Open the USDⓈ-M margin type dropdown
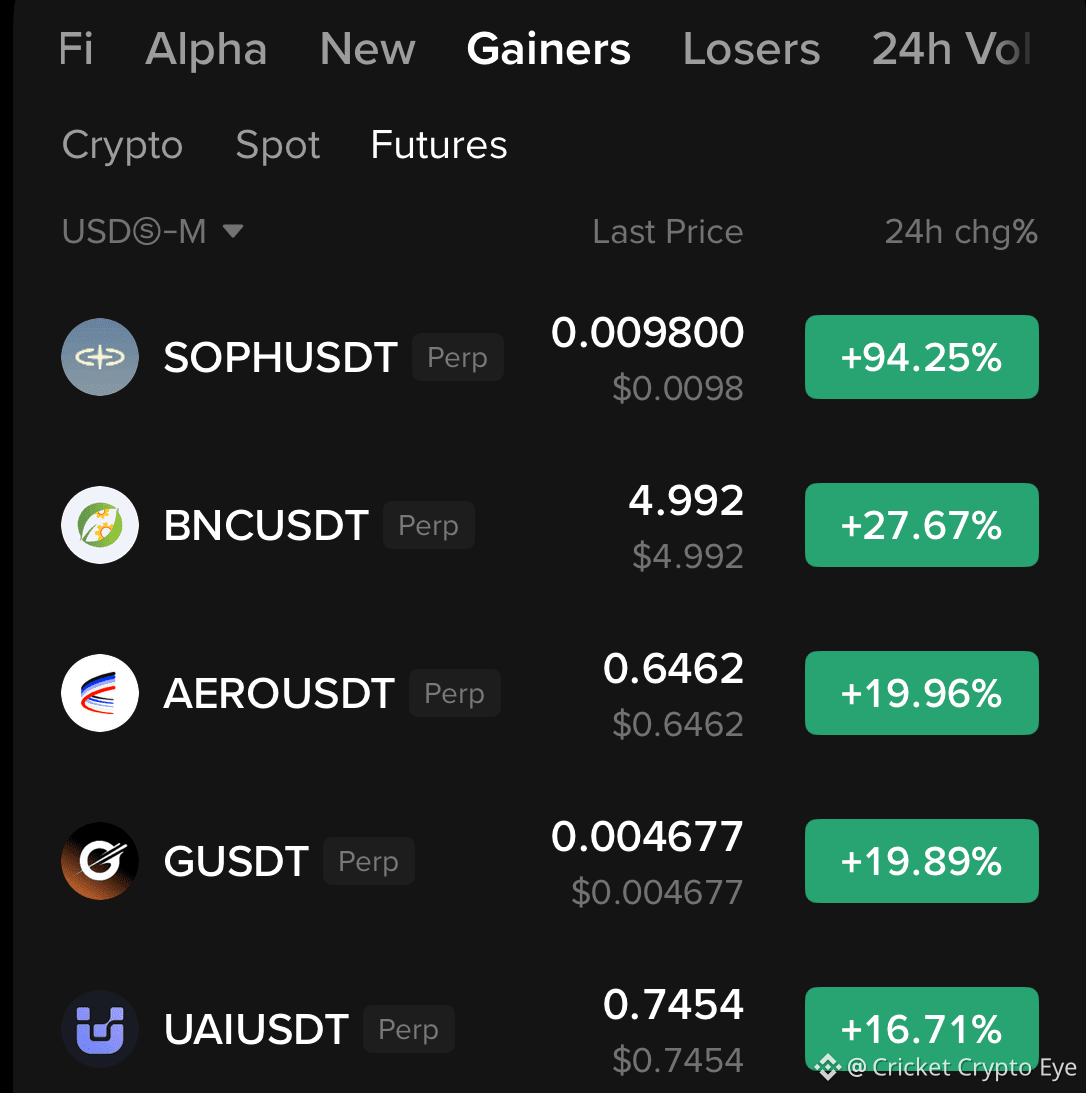1086x1093 pixels. pos(153,231)
